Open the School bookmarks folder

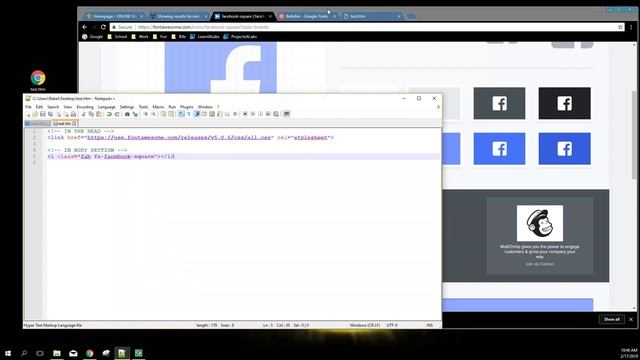pos(117,37)
